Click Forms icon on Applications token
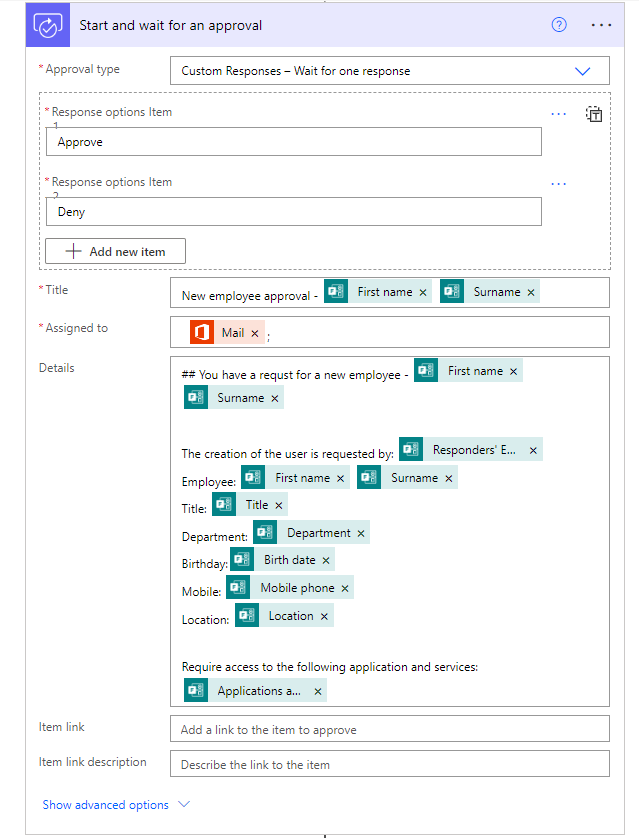The image size is (639, 838). tap(196, 690)
